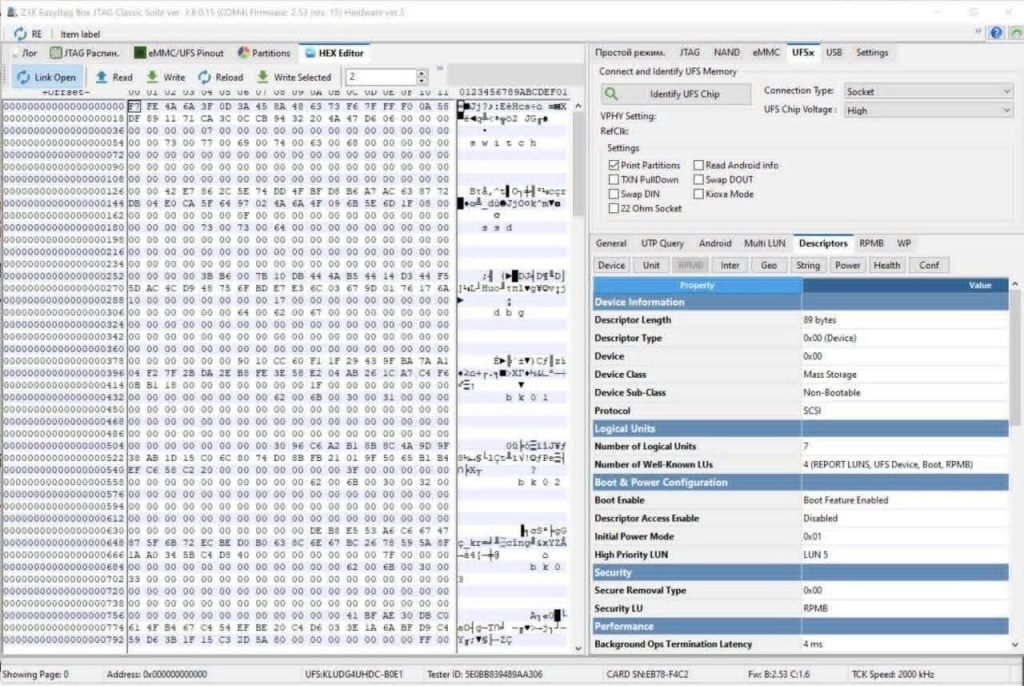Enable the Read Android info checkbox
Image resolution: width=1024 pixels, height=686 pixels.
(698, 165)
